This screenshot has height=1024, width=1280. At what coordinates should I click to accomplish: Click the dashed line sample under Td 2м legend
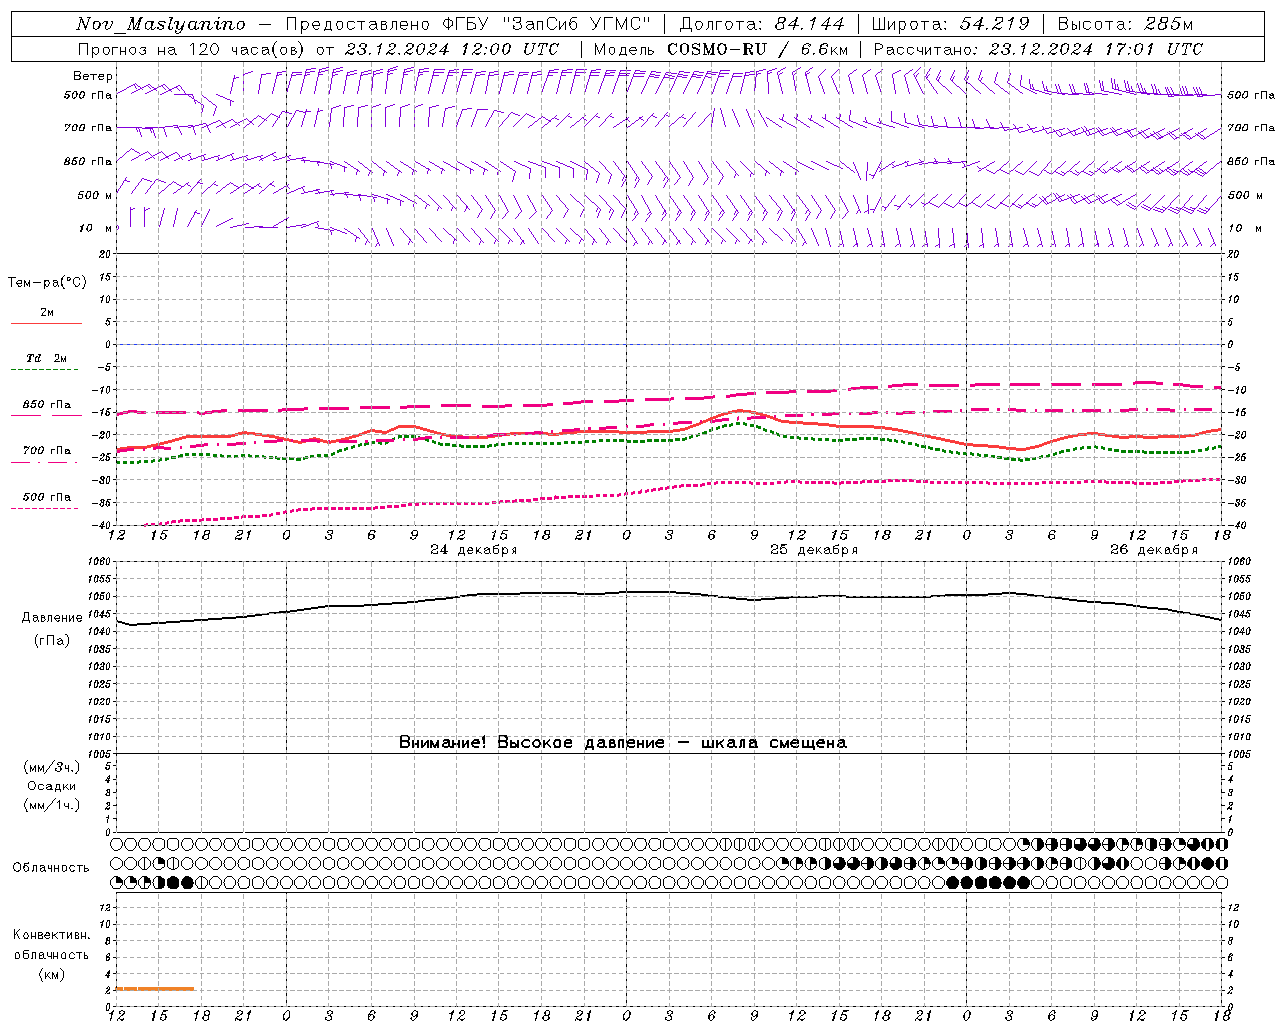(x=46, y=369)
